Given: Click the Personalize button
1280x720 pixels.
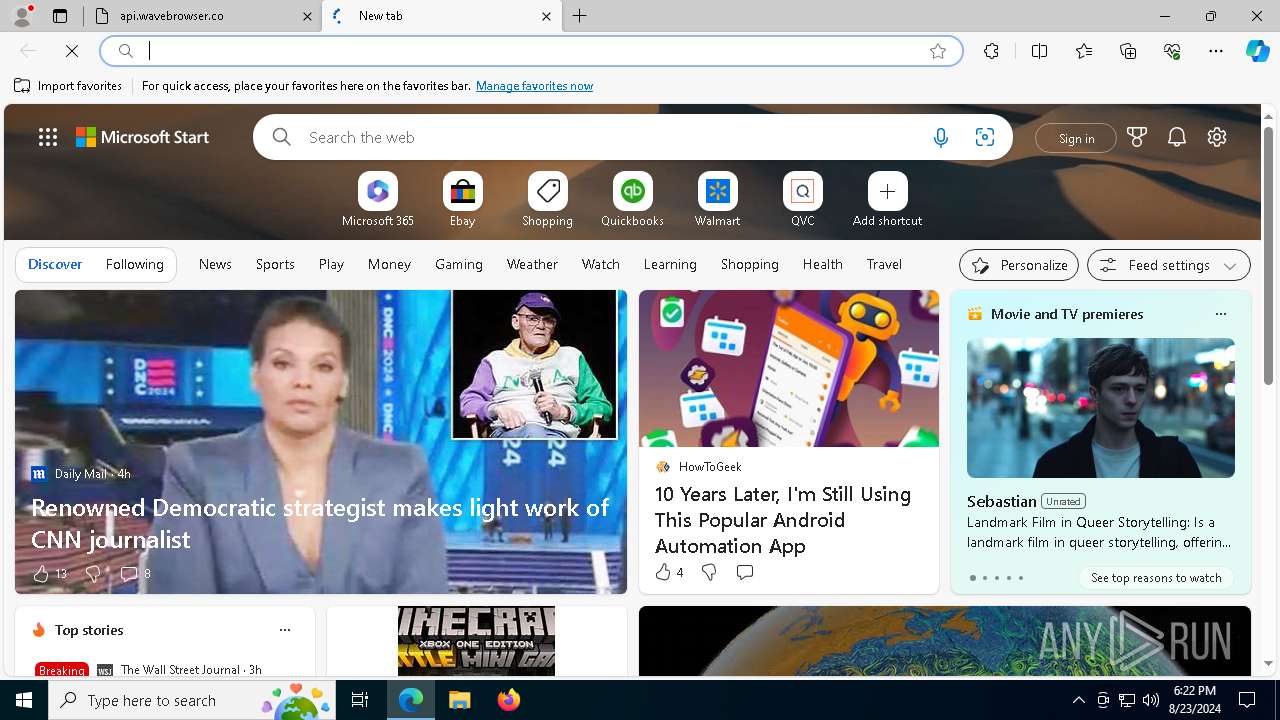Looking at the screenshot, I should [x=1019, y=265].
